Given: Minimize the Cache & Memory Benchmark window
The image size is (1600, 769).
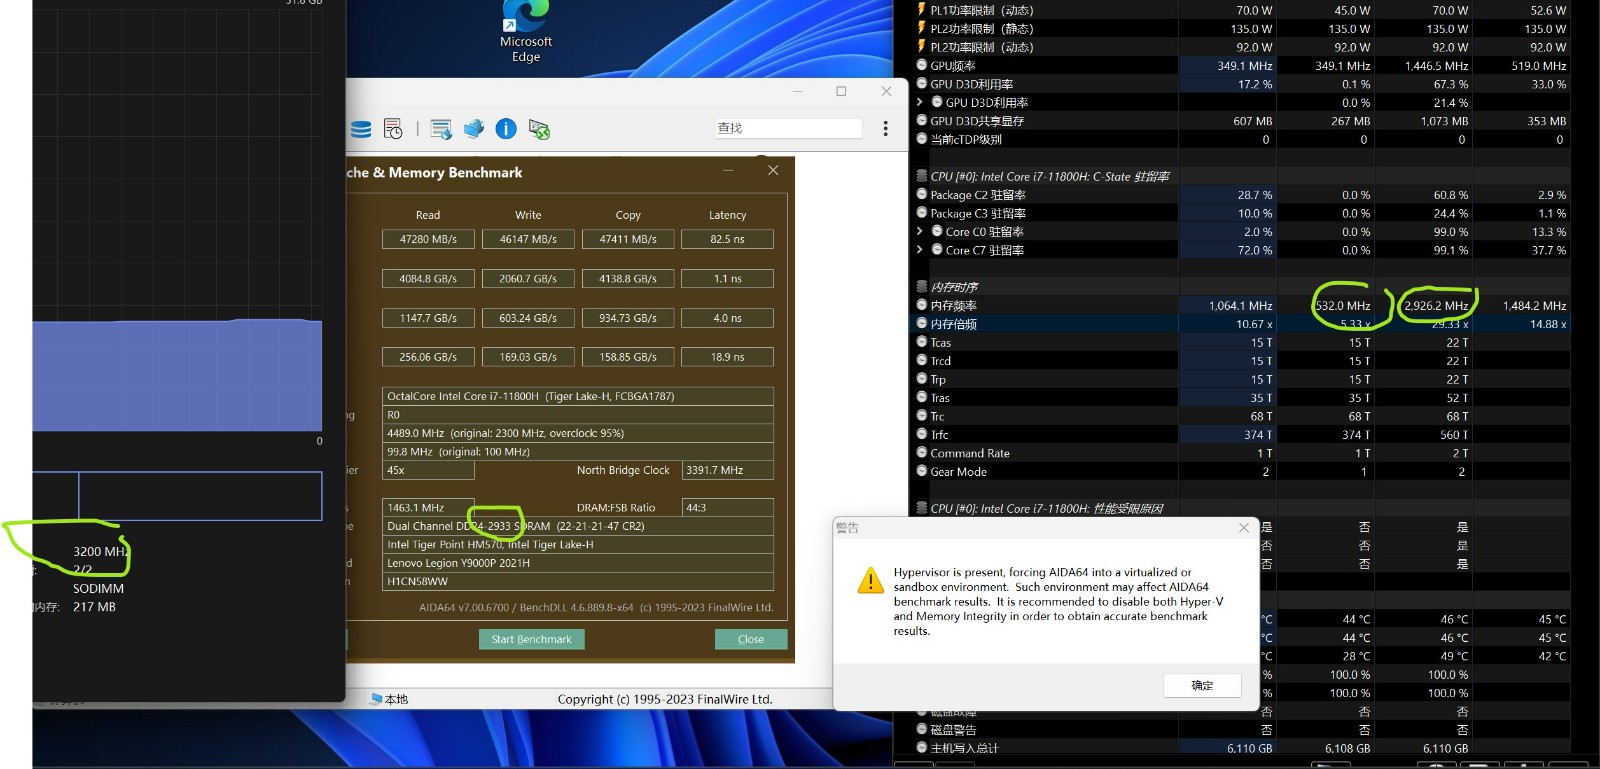Looking at the screenshot, I should coord(728,171).
